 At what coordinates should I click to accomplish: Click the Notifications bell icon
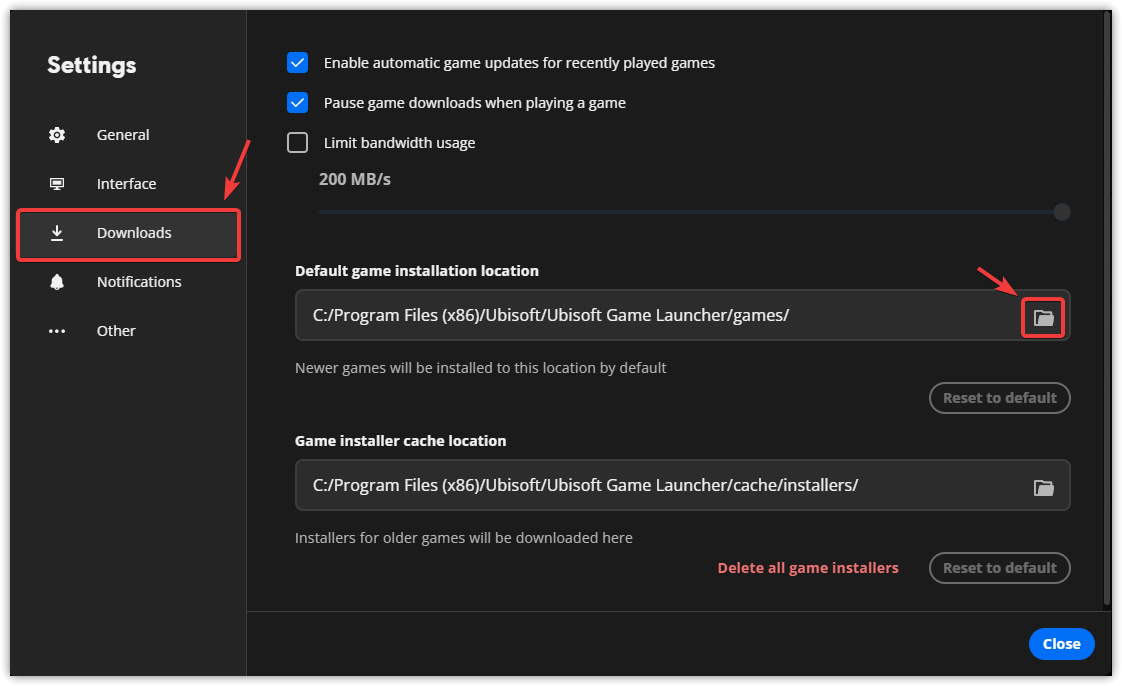(57, 282)
